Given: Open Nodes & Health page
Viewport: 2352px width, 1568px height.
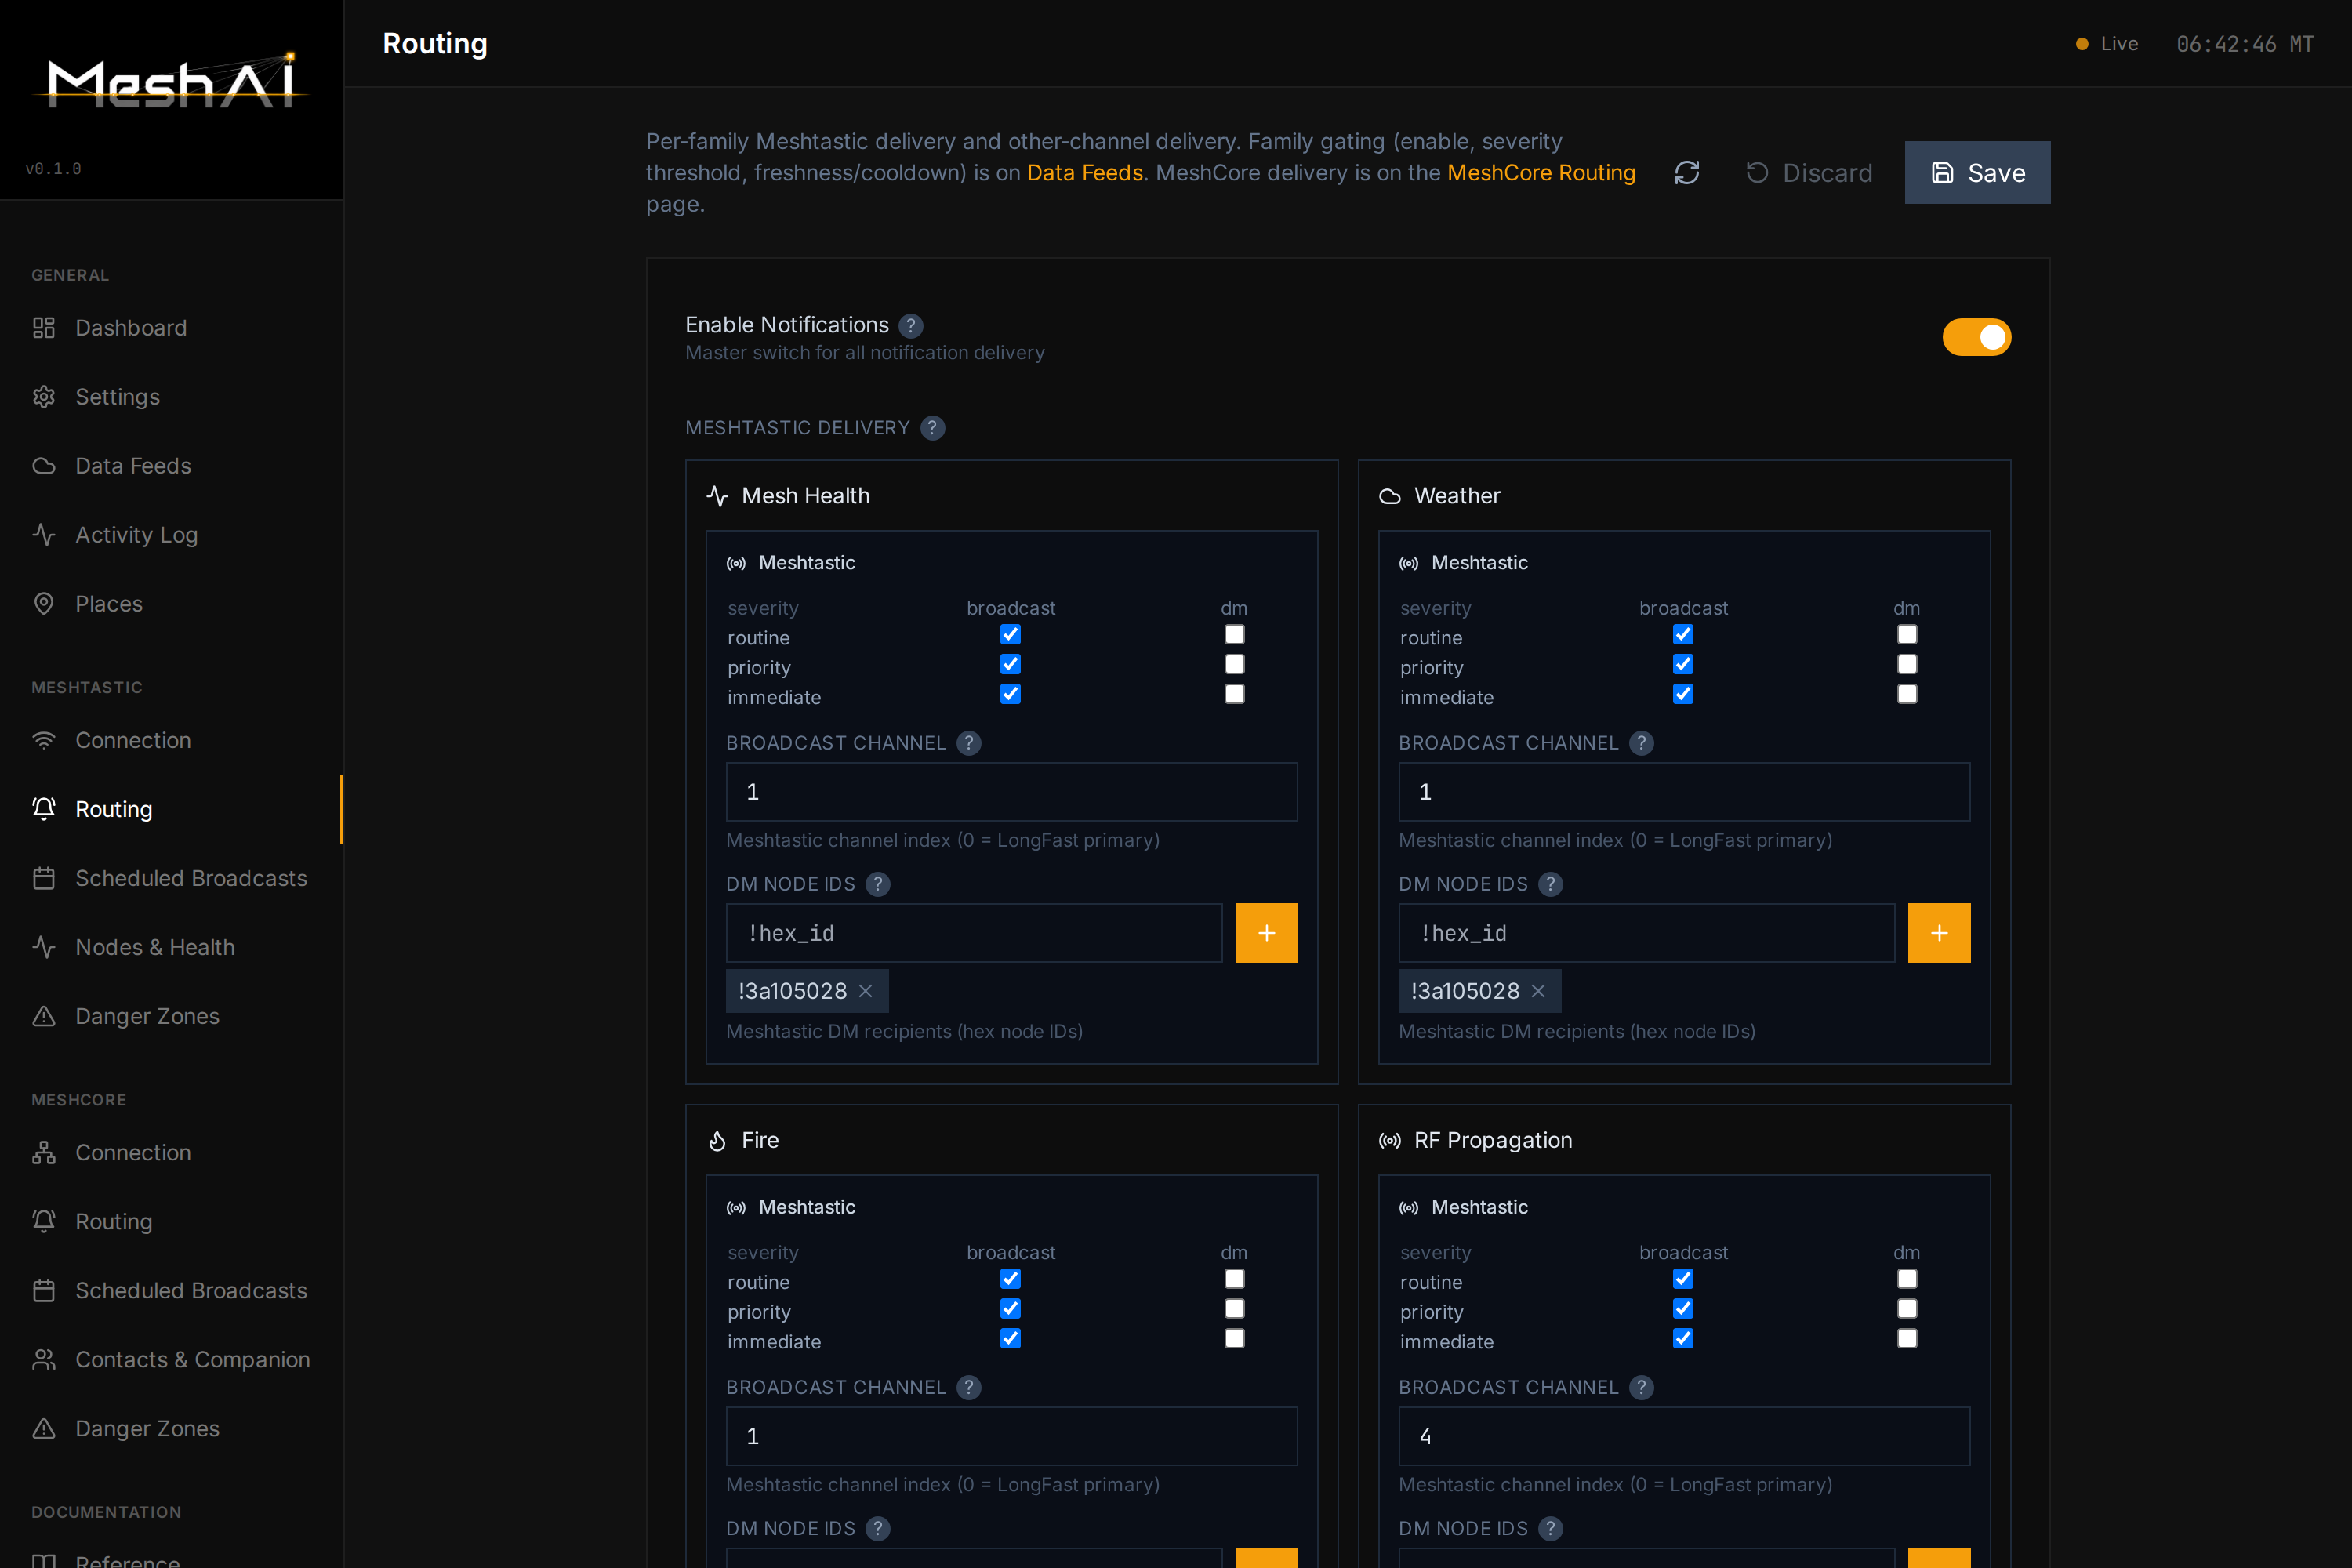Looking at the screenshot, I should click(172, 947).
